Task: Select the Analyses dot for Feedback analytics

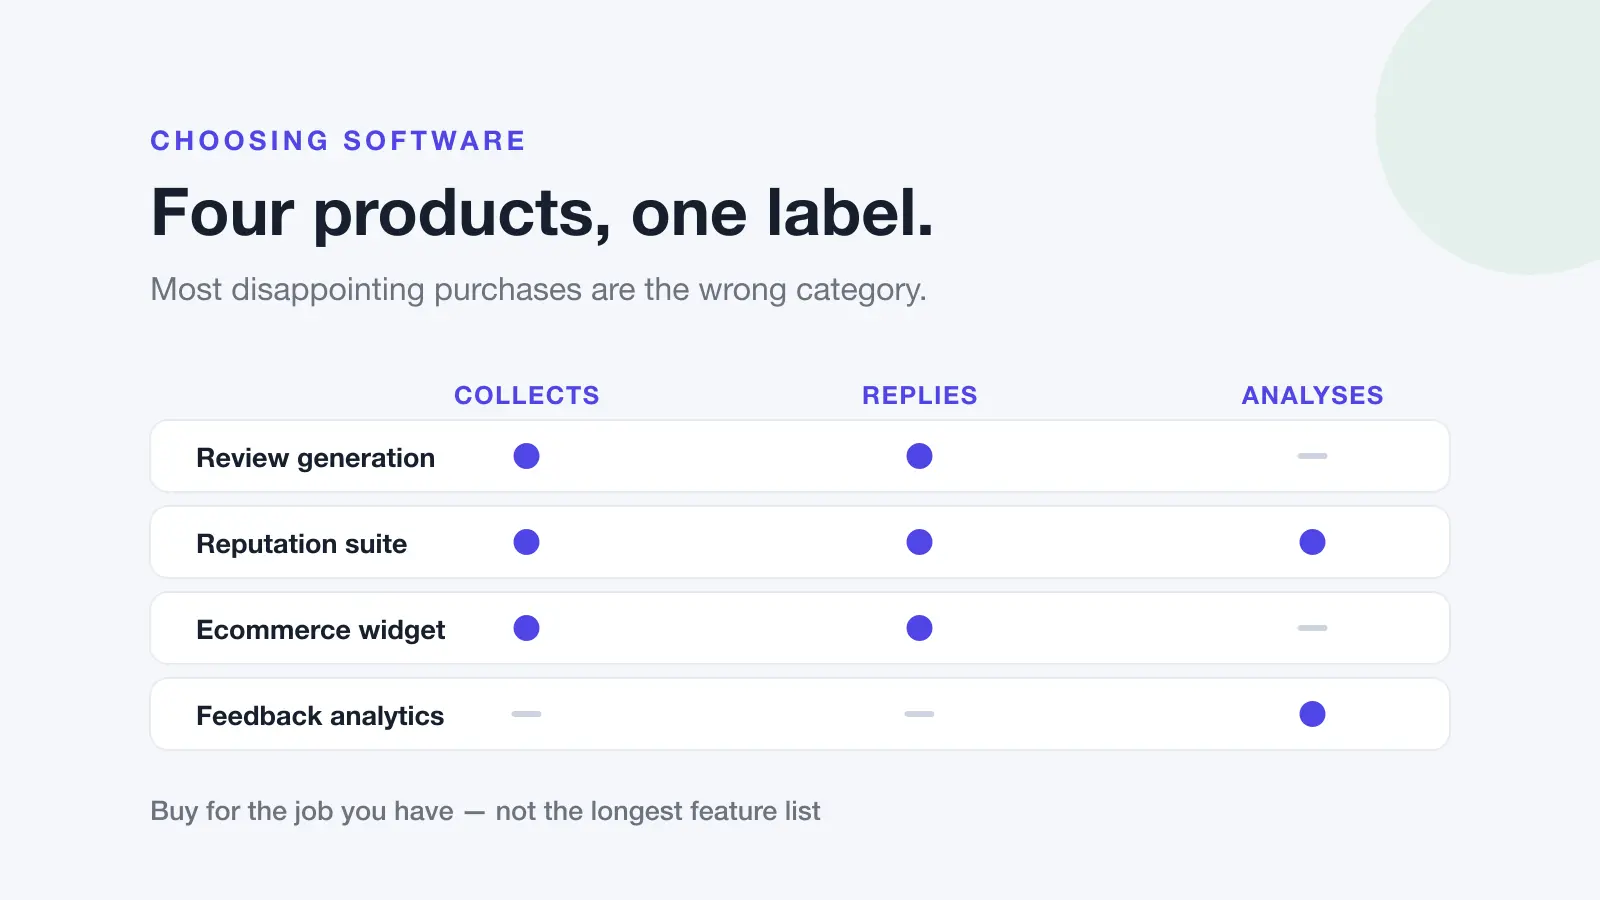Action: tap(1312, 714)
